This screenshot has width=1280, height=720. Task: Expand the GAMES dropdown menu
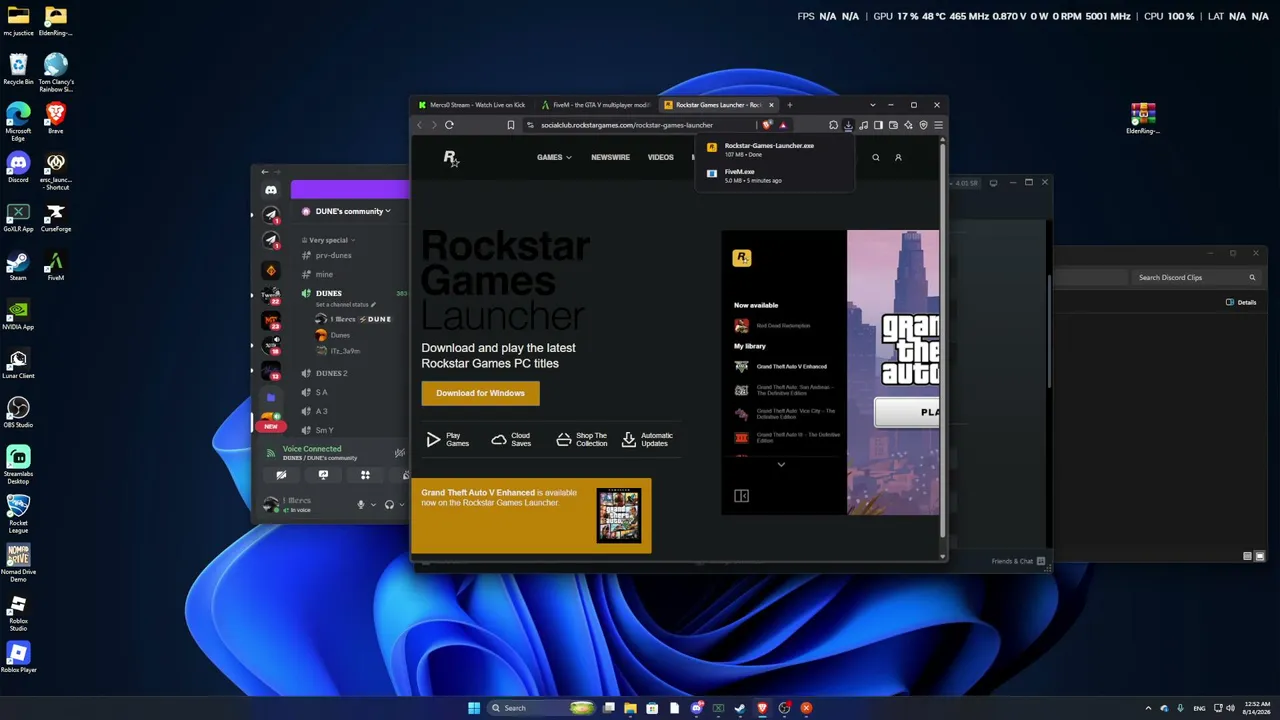(x=554, y=157)
